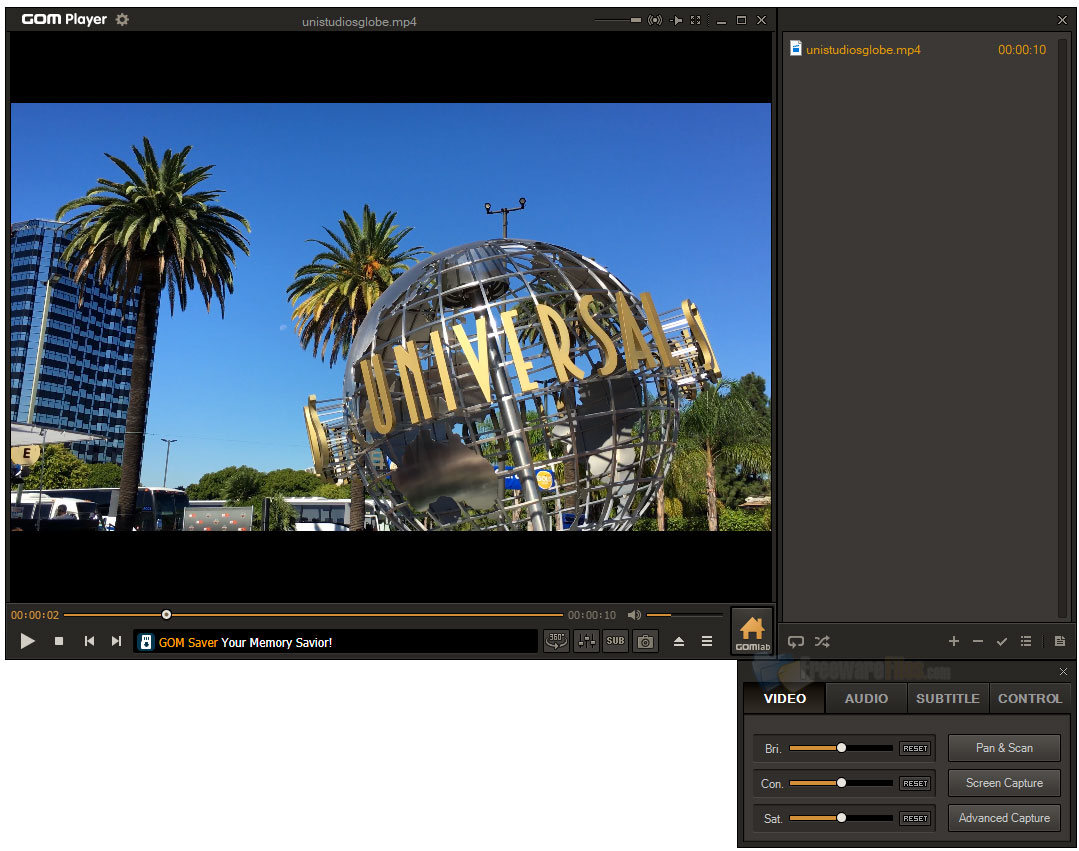Switch to the CONTROL tab
The width and height of the screenshot is (1079, 851).
coord(1030,698)
